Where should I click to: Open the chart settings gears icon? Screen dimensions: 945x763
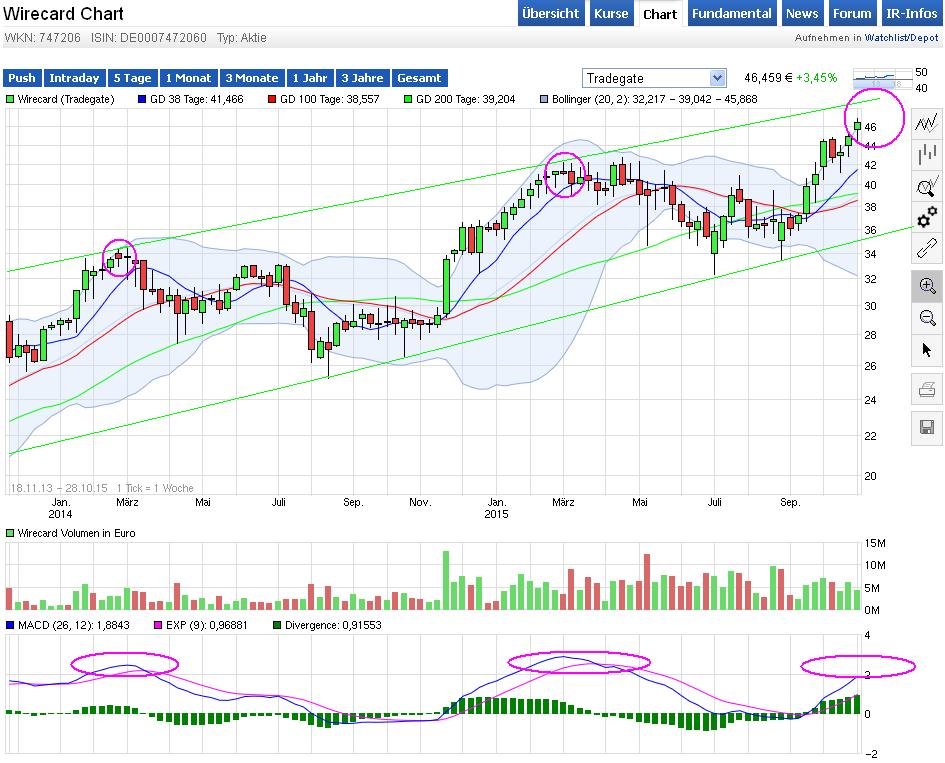tap(927, 217)
